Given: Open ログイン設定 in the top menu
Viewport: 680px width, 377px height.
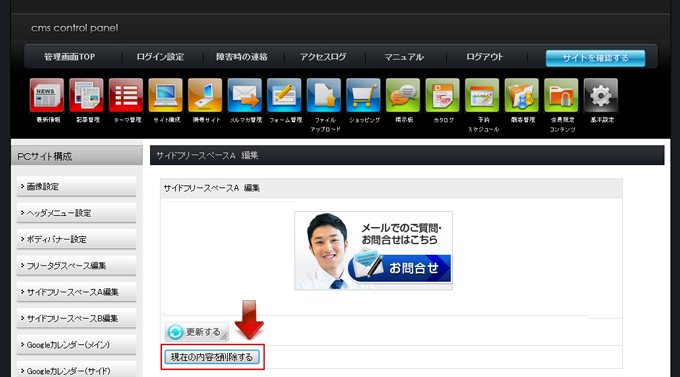Looking at the screenshot, I should point(160,57).
